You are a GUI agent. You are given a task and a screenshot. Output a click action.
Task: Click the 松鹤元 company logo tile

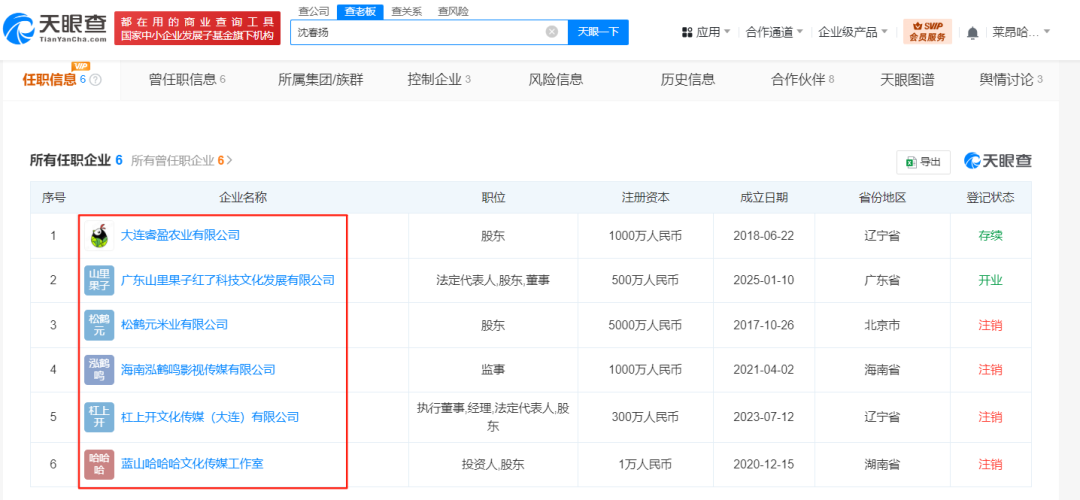(99, 324)
